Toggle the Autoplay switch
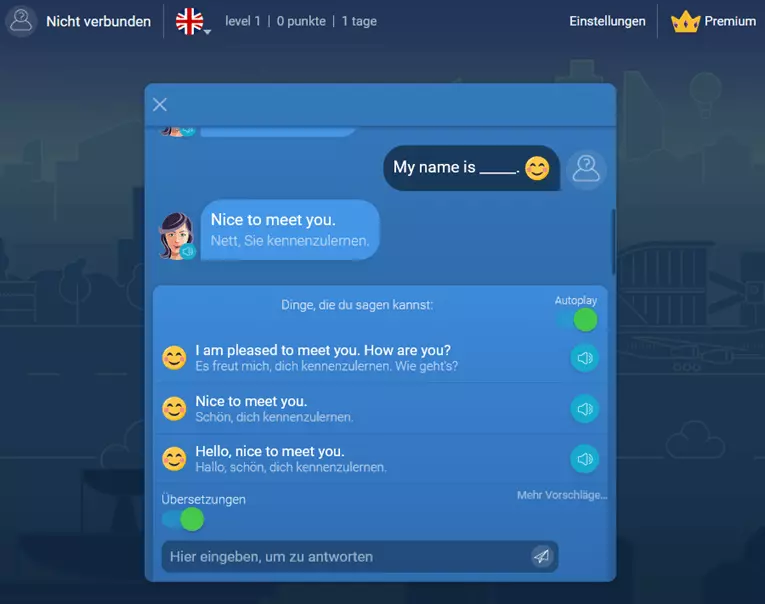 [x=579, y=320]
